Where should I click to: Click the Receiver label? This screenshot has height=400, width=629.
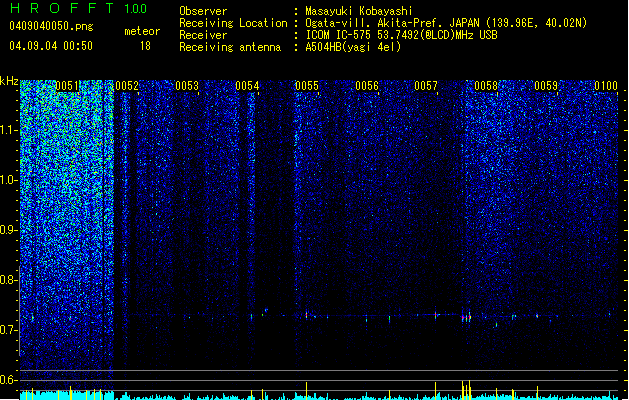pos(203,35)
